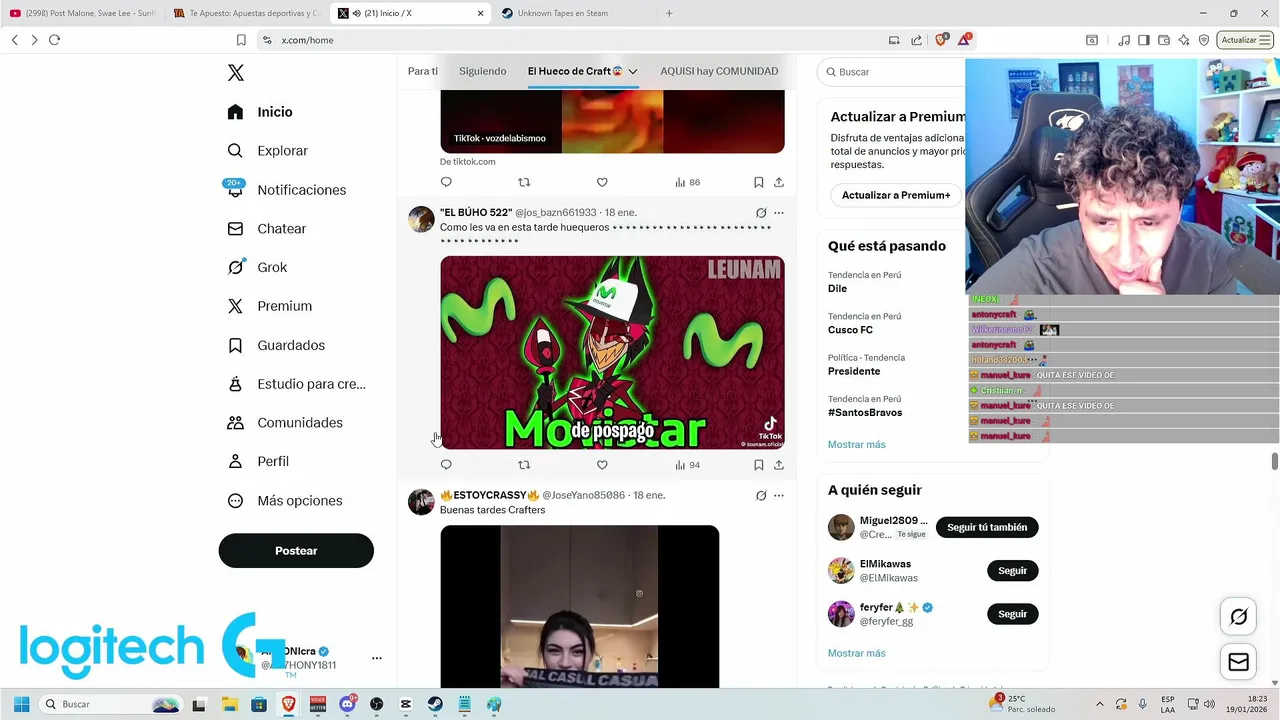Viewport: 1280px width, 720px height.
Task: Open Premium from the sidebar
Action: tap(269, 306)
